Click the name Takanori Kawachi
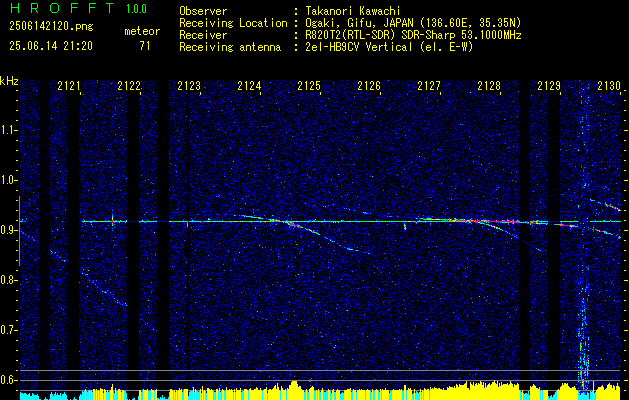 [x=353, y=11]
